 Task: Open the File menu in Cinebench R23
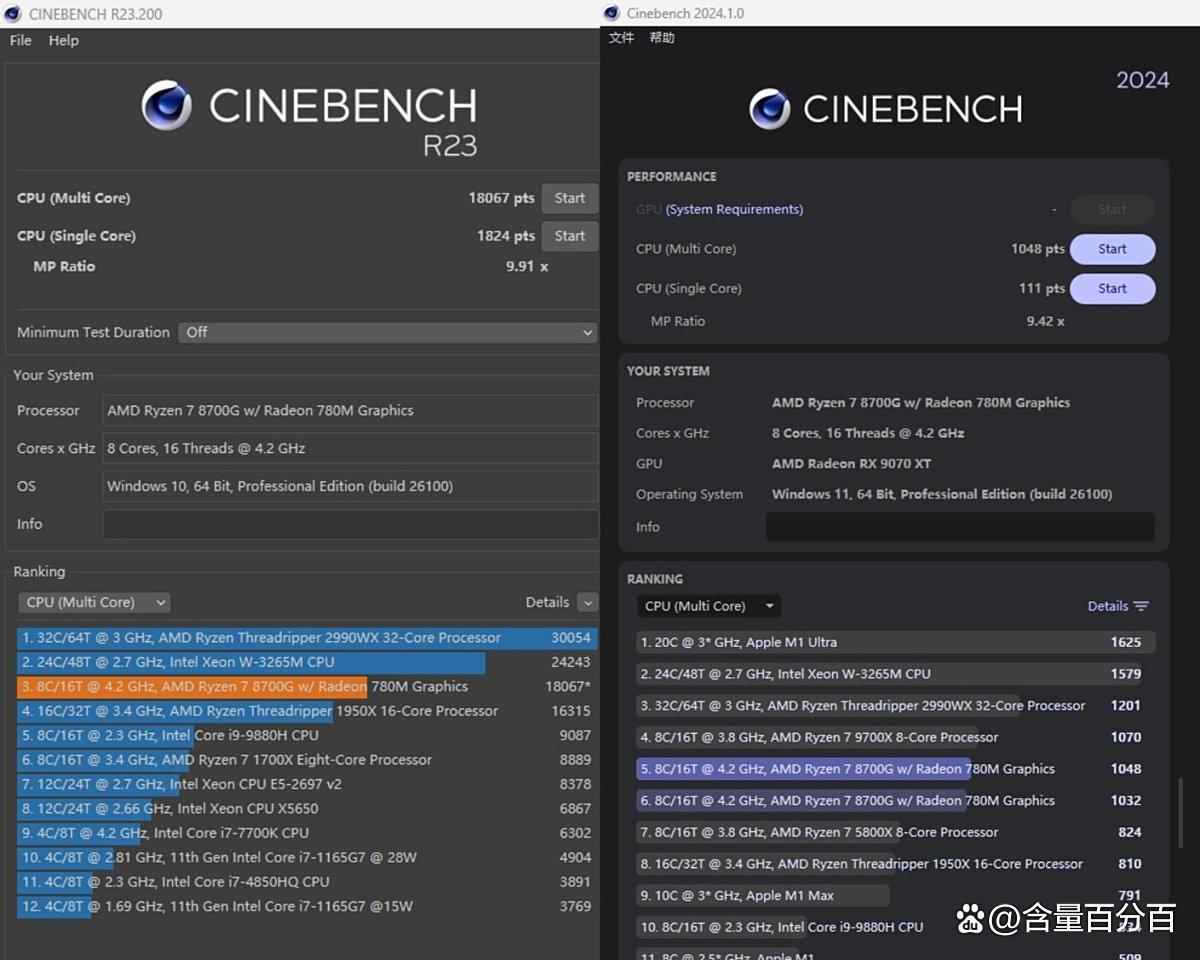[x=21, y=40]
